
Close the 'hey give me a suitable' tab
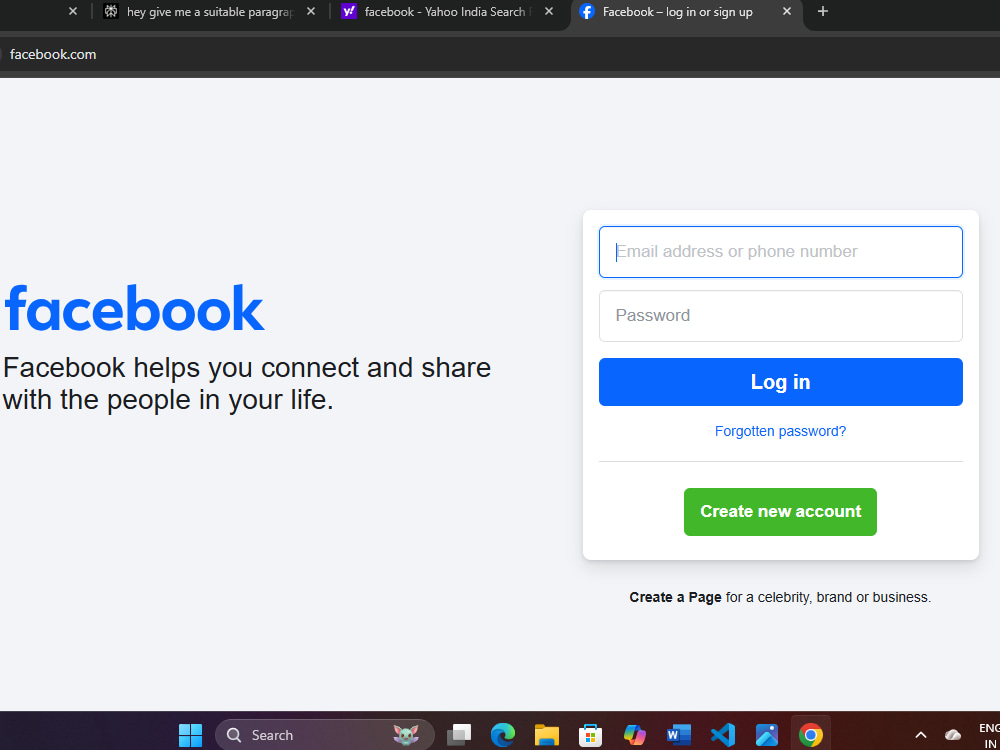(311, 11)
